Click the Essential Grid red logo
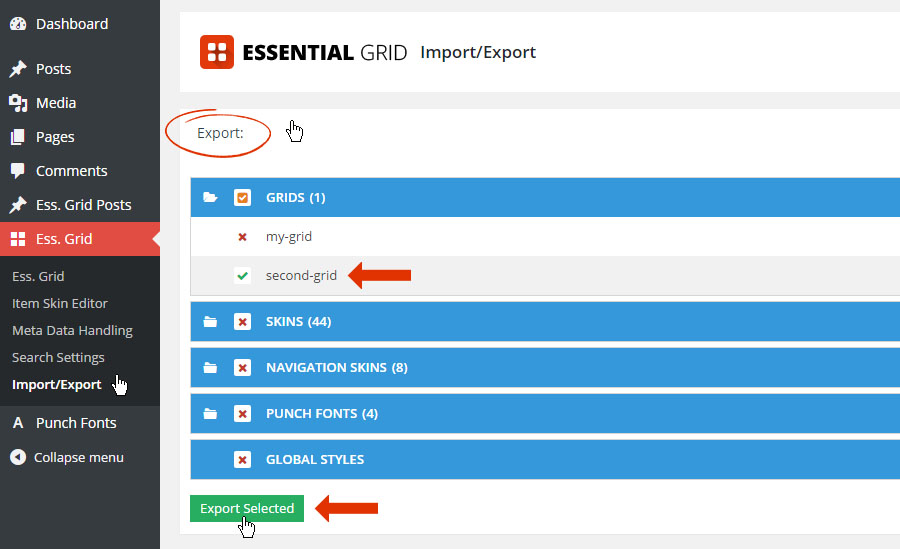 (216, 52)
